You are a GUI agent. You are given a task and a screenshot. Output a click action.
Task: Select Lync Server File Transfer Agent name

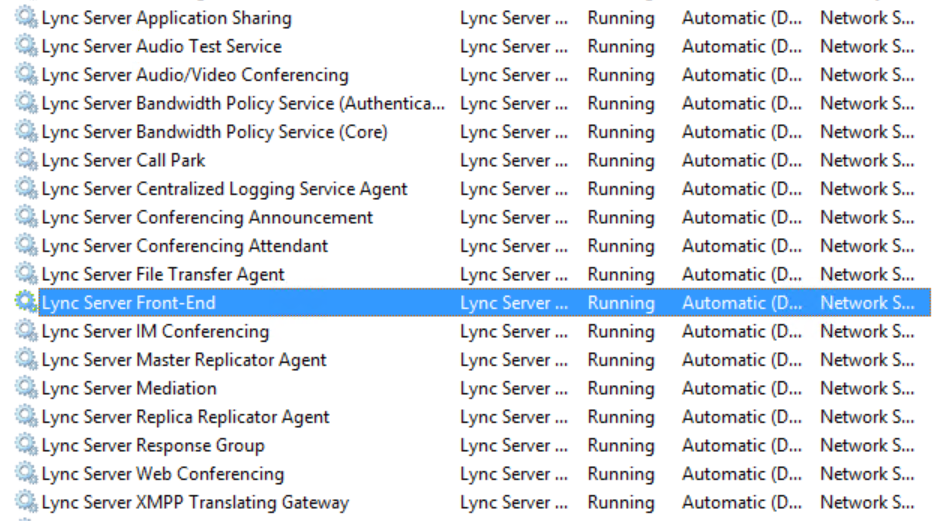pos(163,275)
